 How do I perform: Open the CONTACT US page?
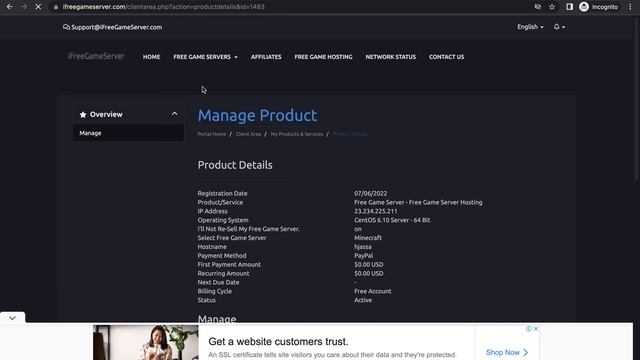coord(447,57)
